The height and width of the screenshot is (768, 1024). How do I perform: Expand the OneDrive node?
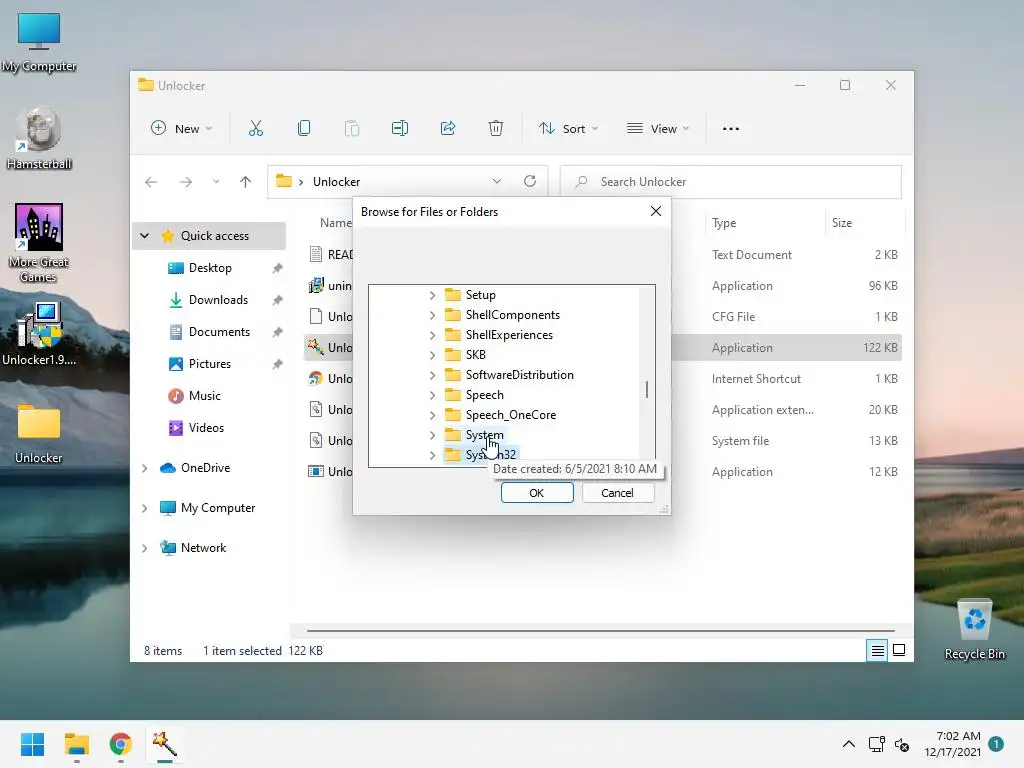(x=145, y=468)
